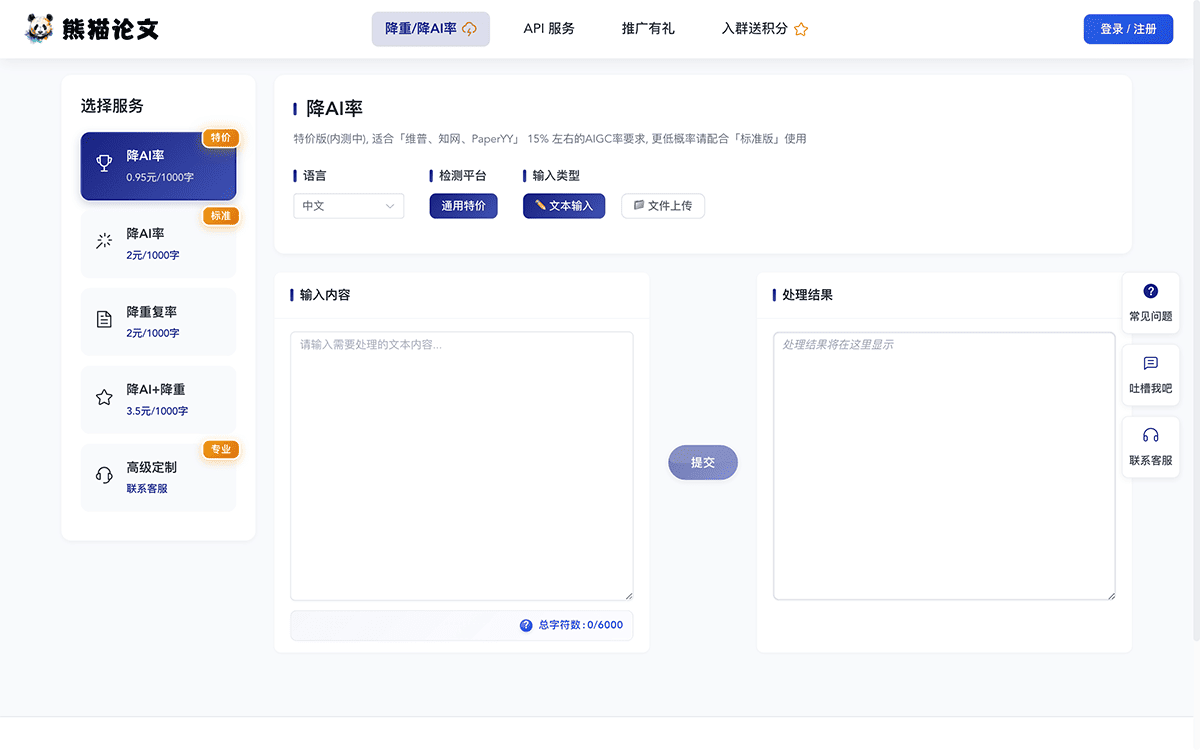Viewport: 1200px width, 750px height.
Task: Click the star icon for 降AI+降重
Action: point(104,397)
